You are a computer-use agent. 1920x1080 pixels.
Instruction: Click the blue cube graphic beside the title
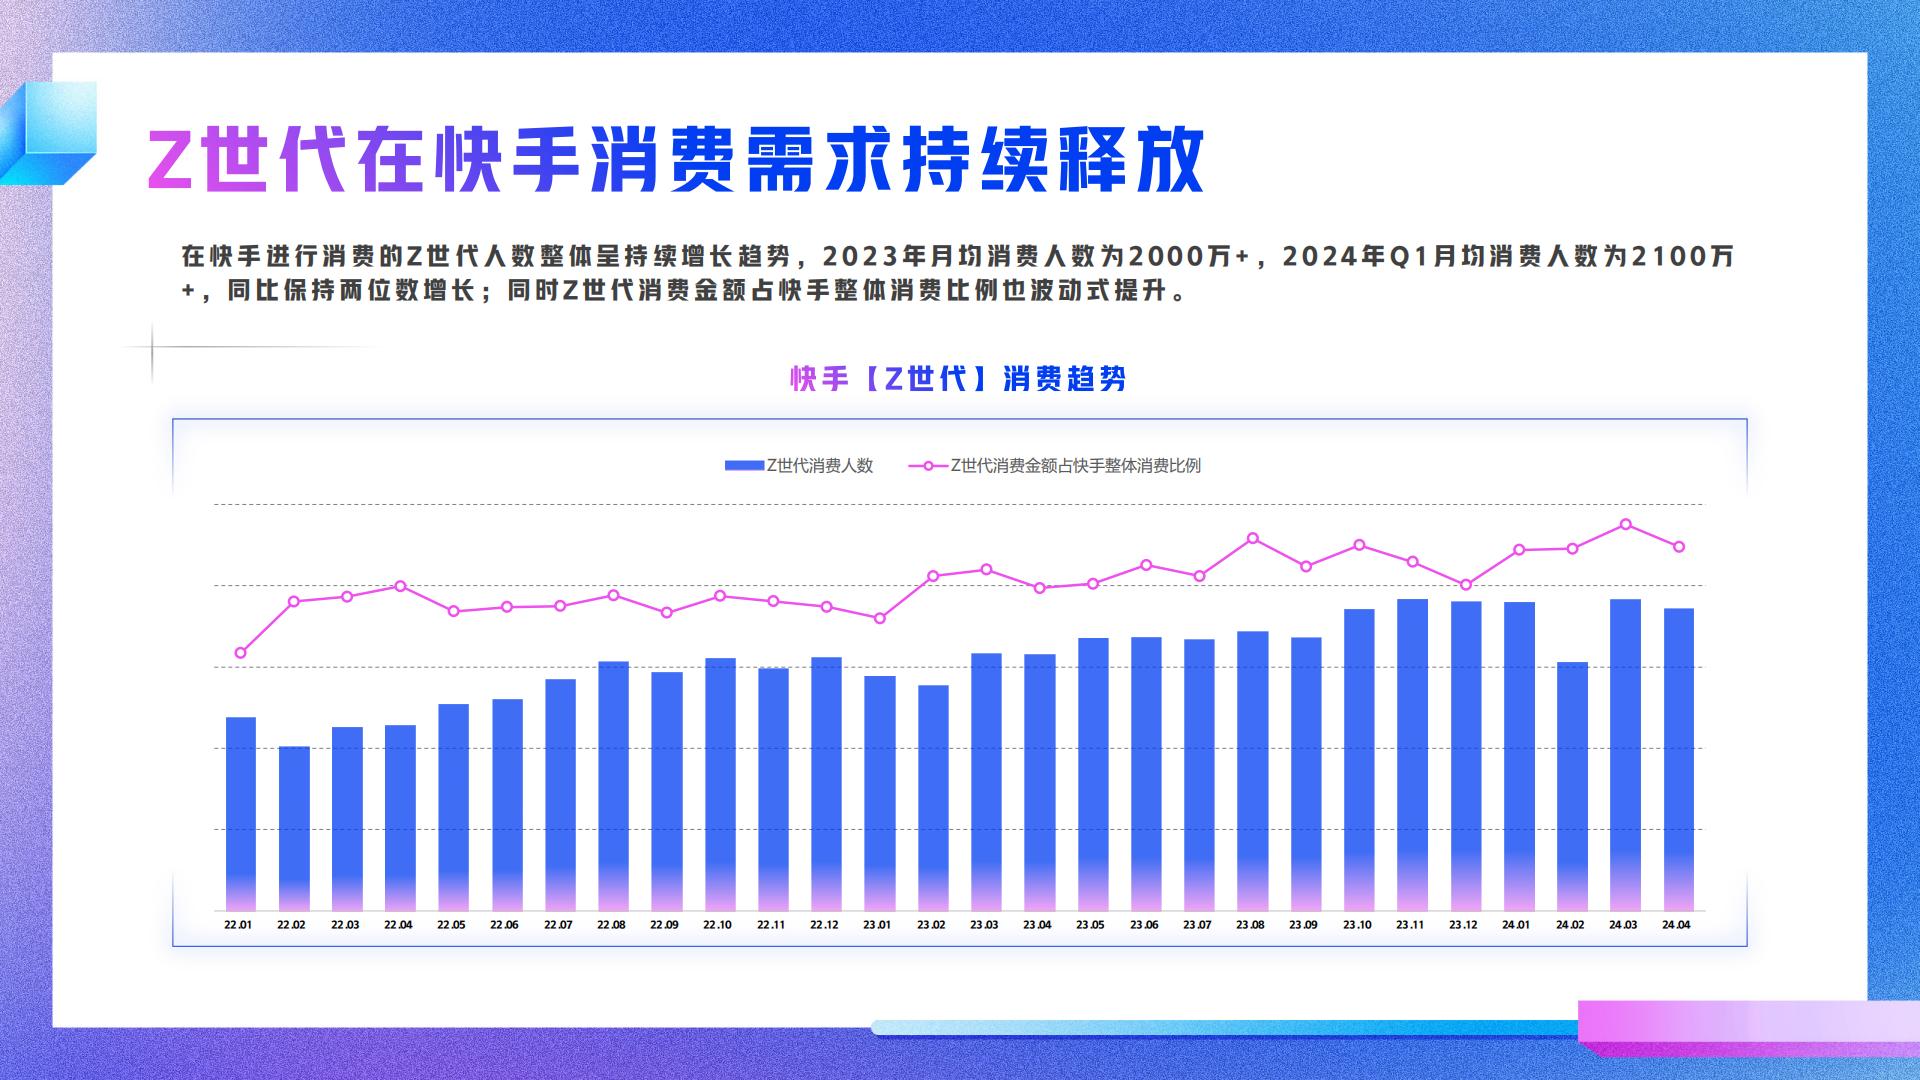48,133
